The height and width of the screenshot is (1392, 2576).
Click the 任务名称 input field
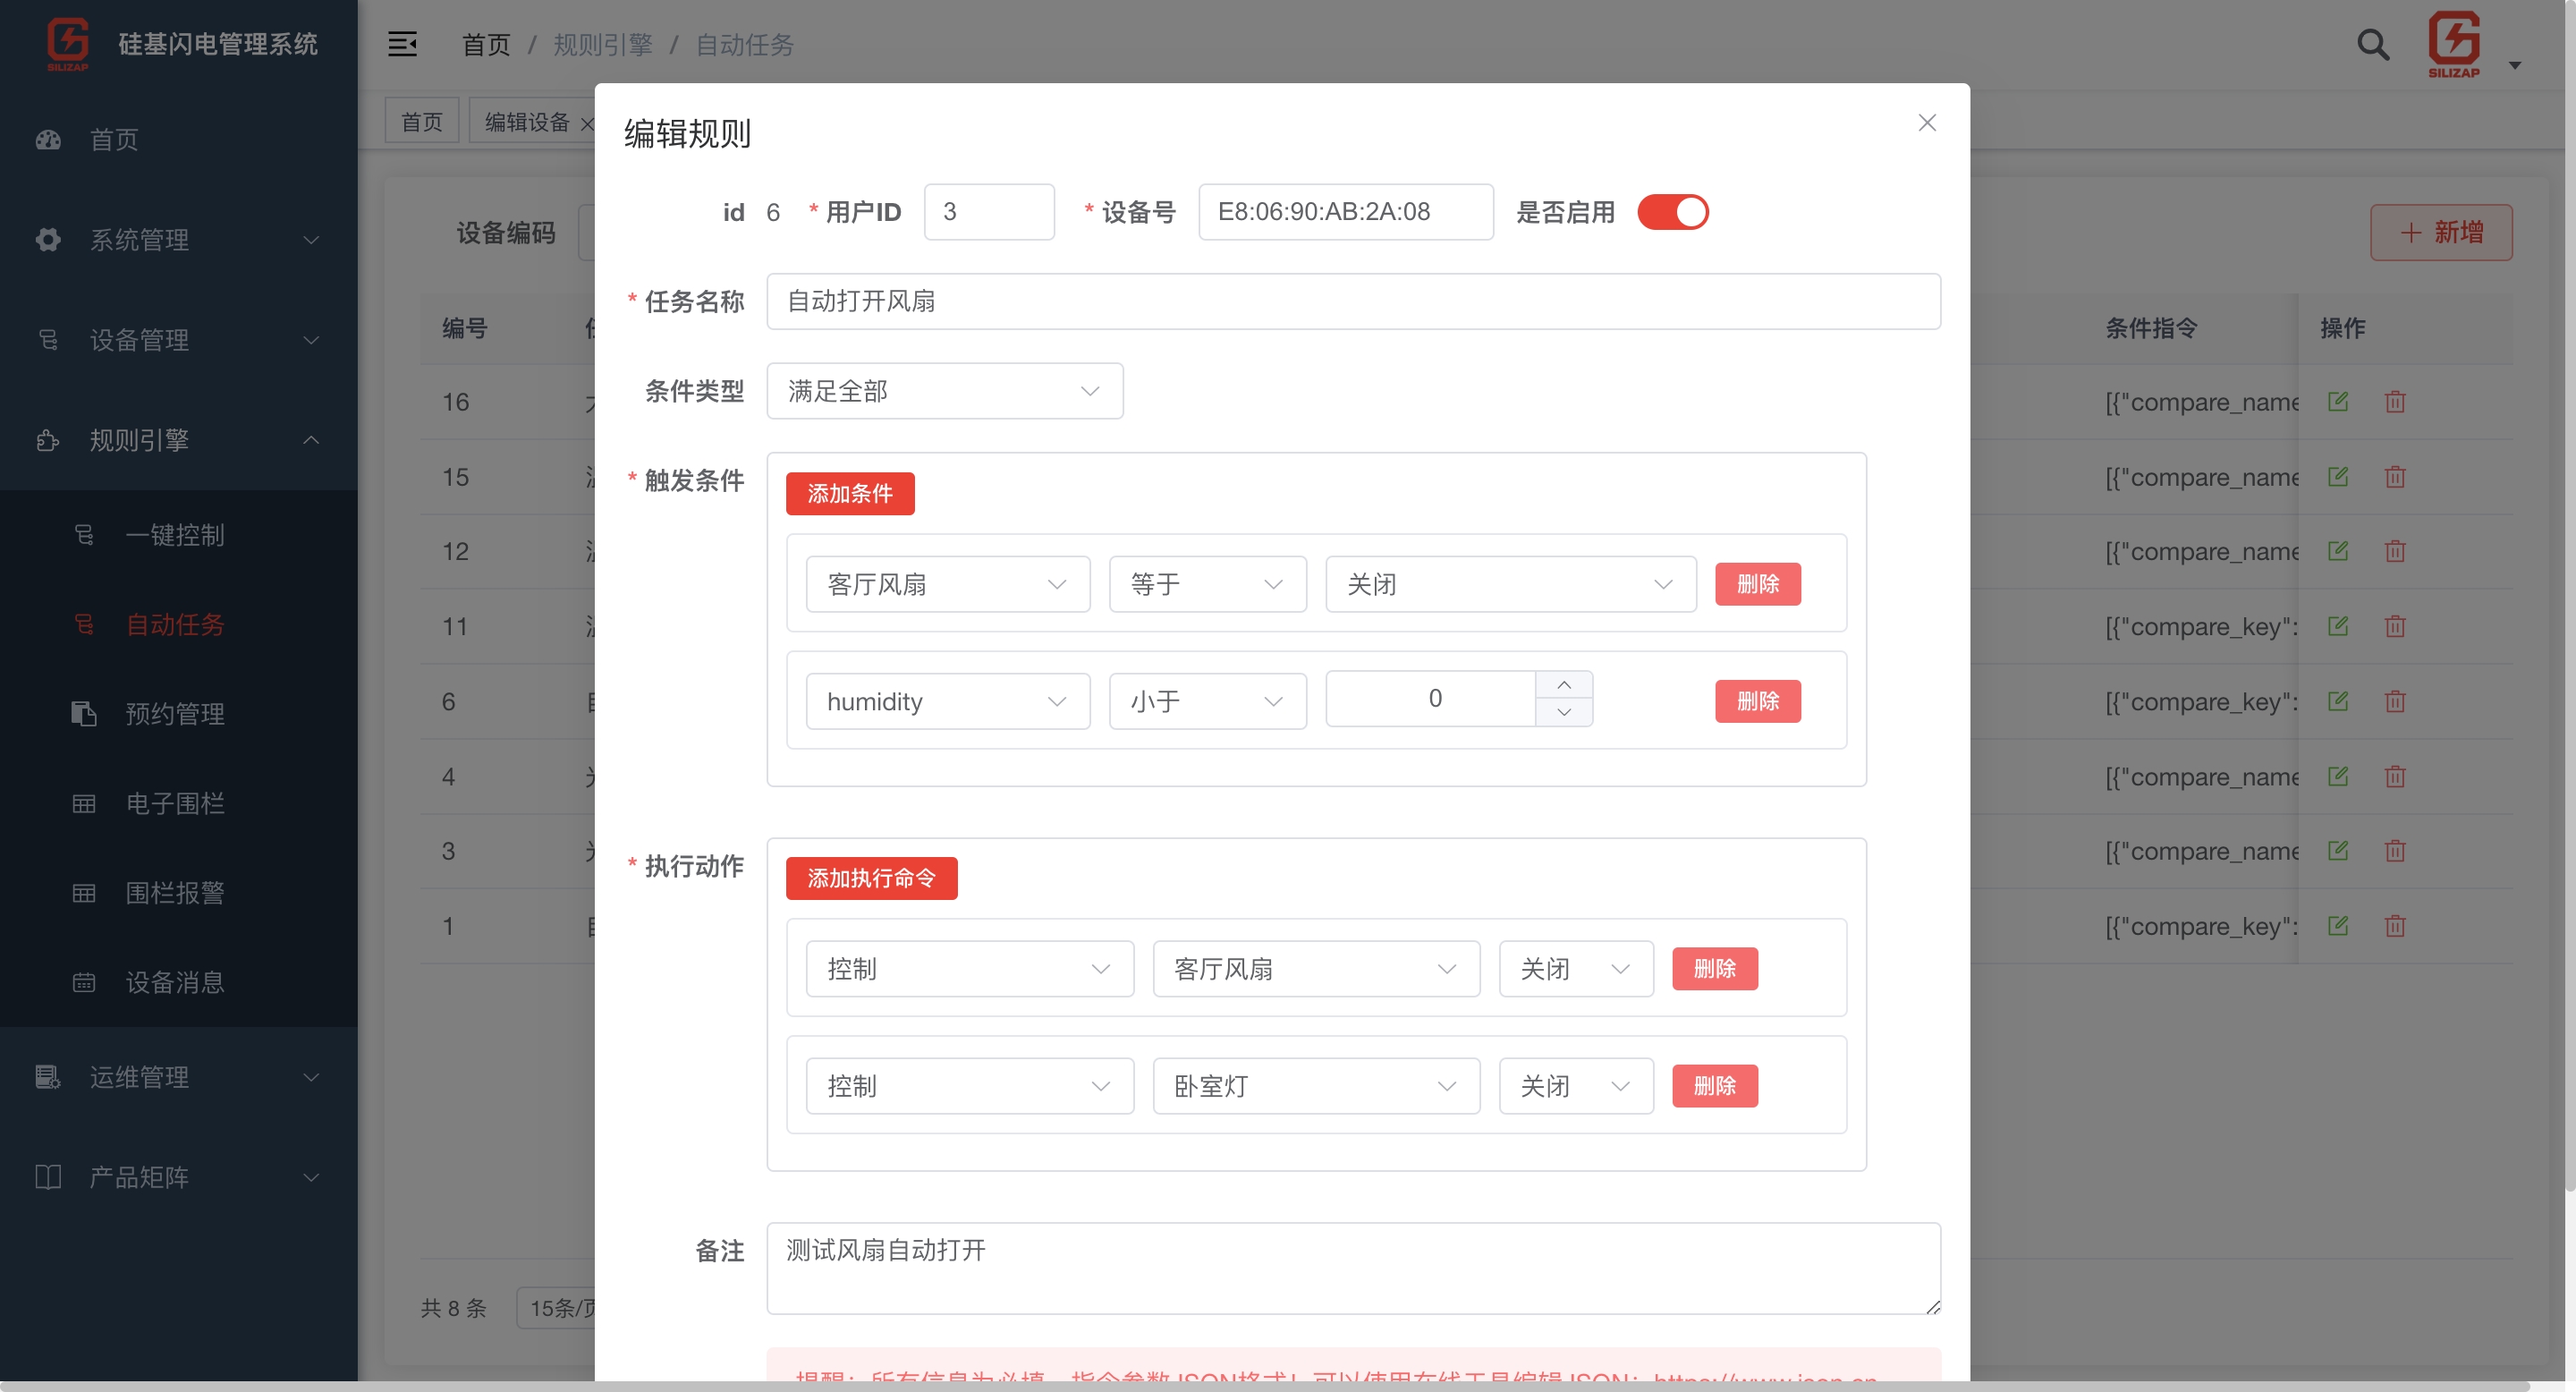[x=1352, y=302]
